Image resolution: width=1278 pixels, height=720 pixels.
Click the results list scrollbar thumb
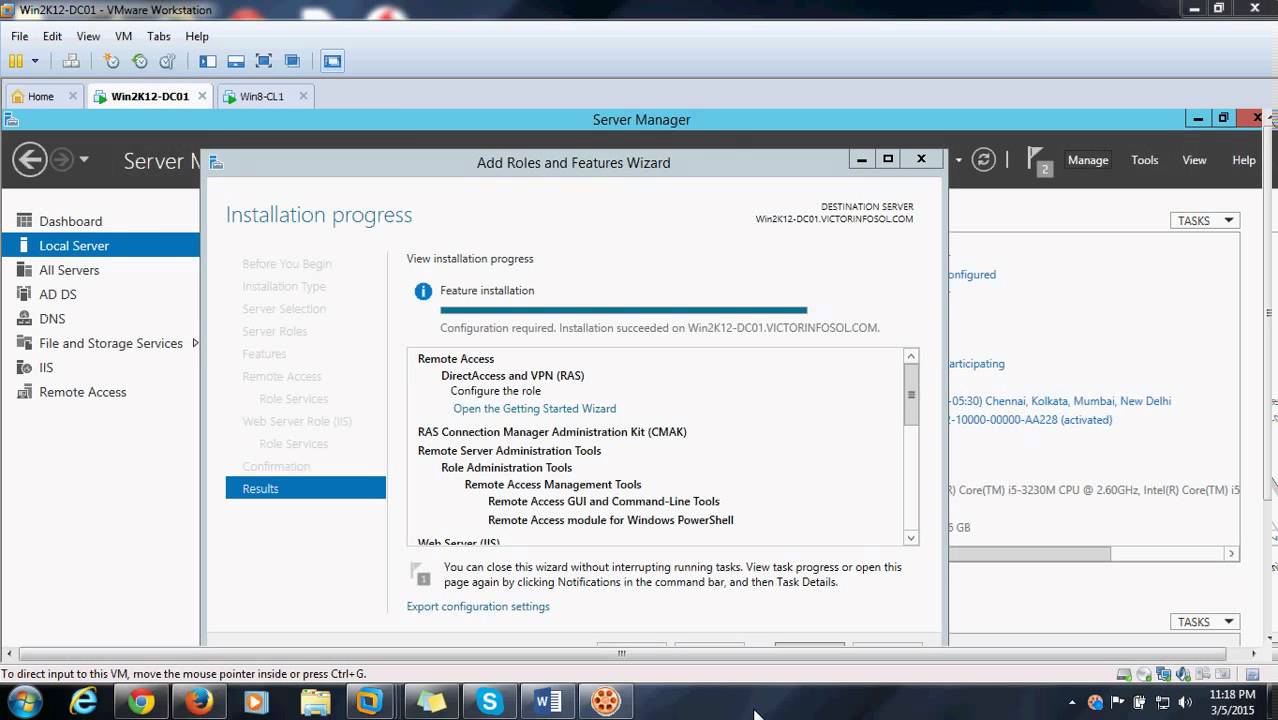click(911, 394)
